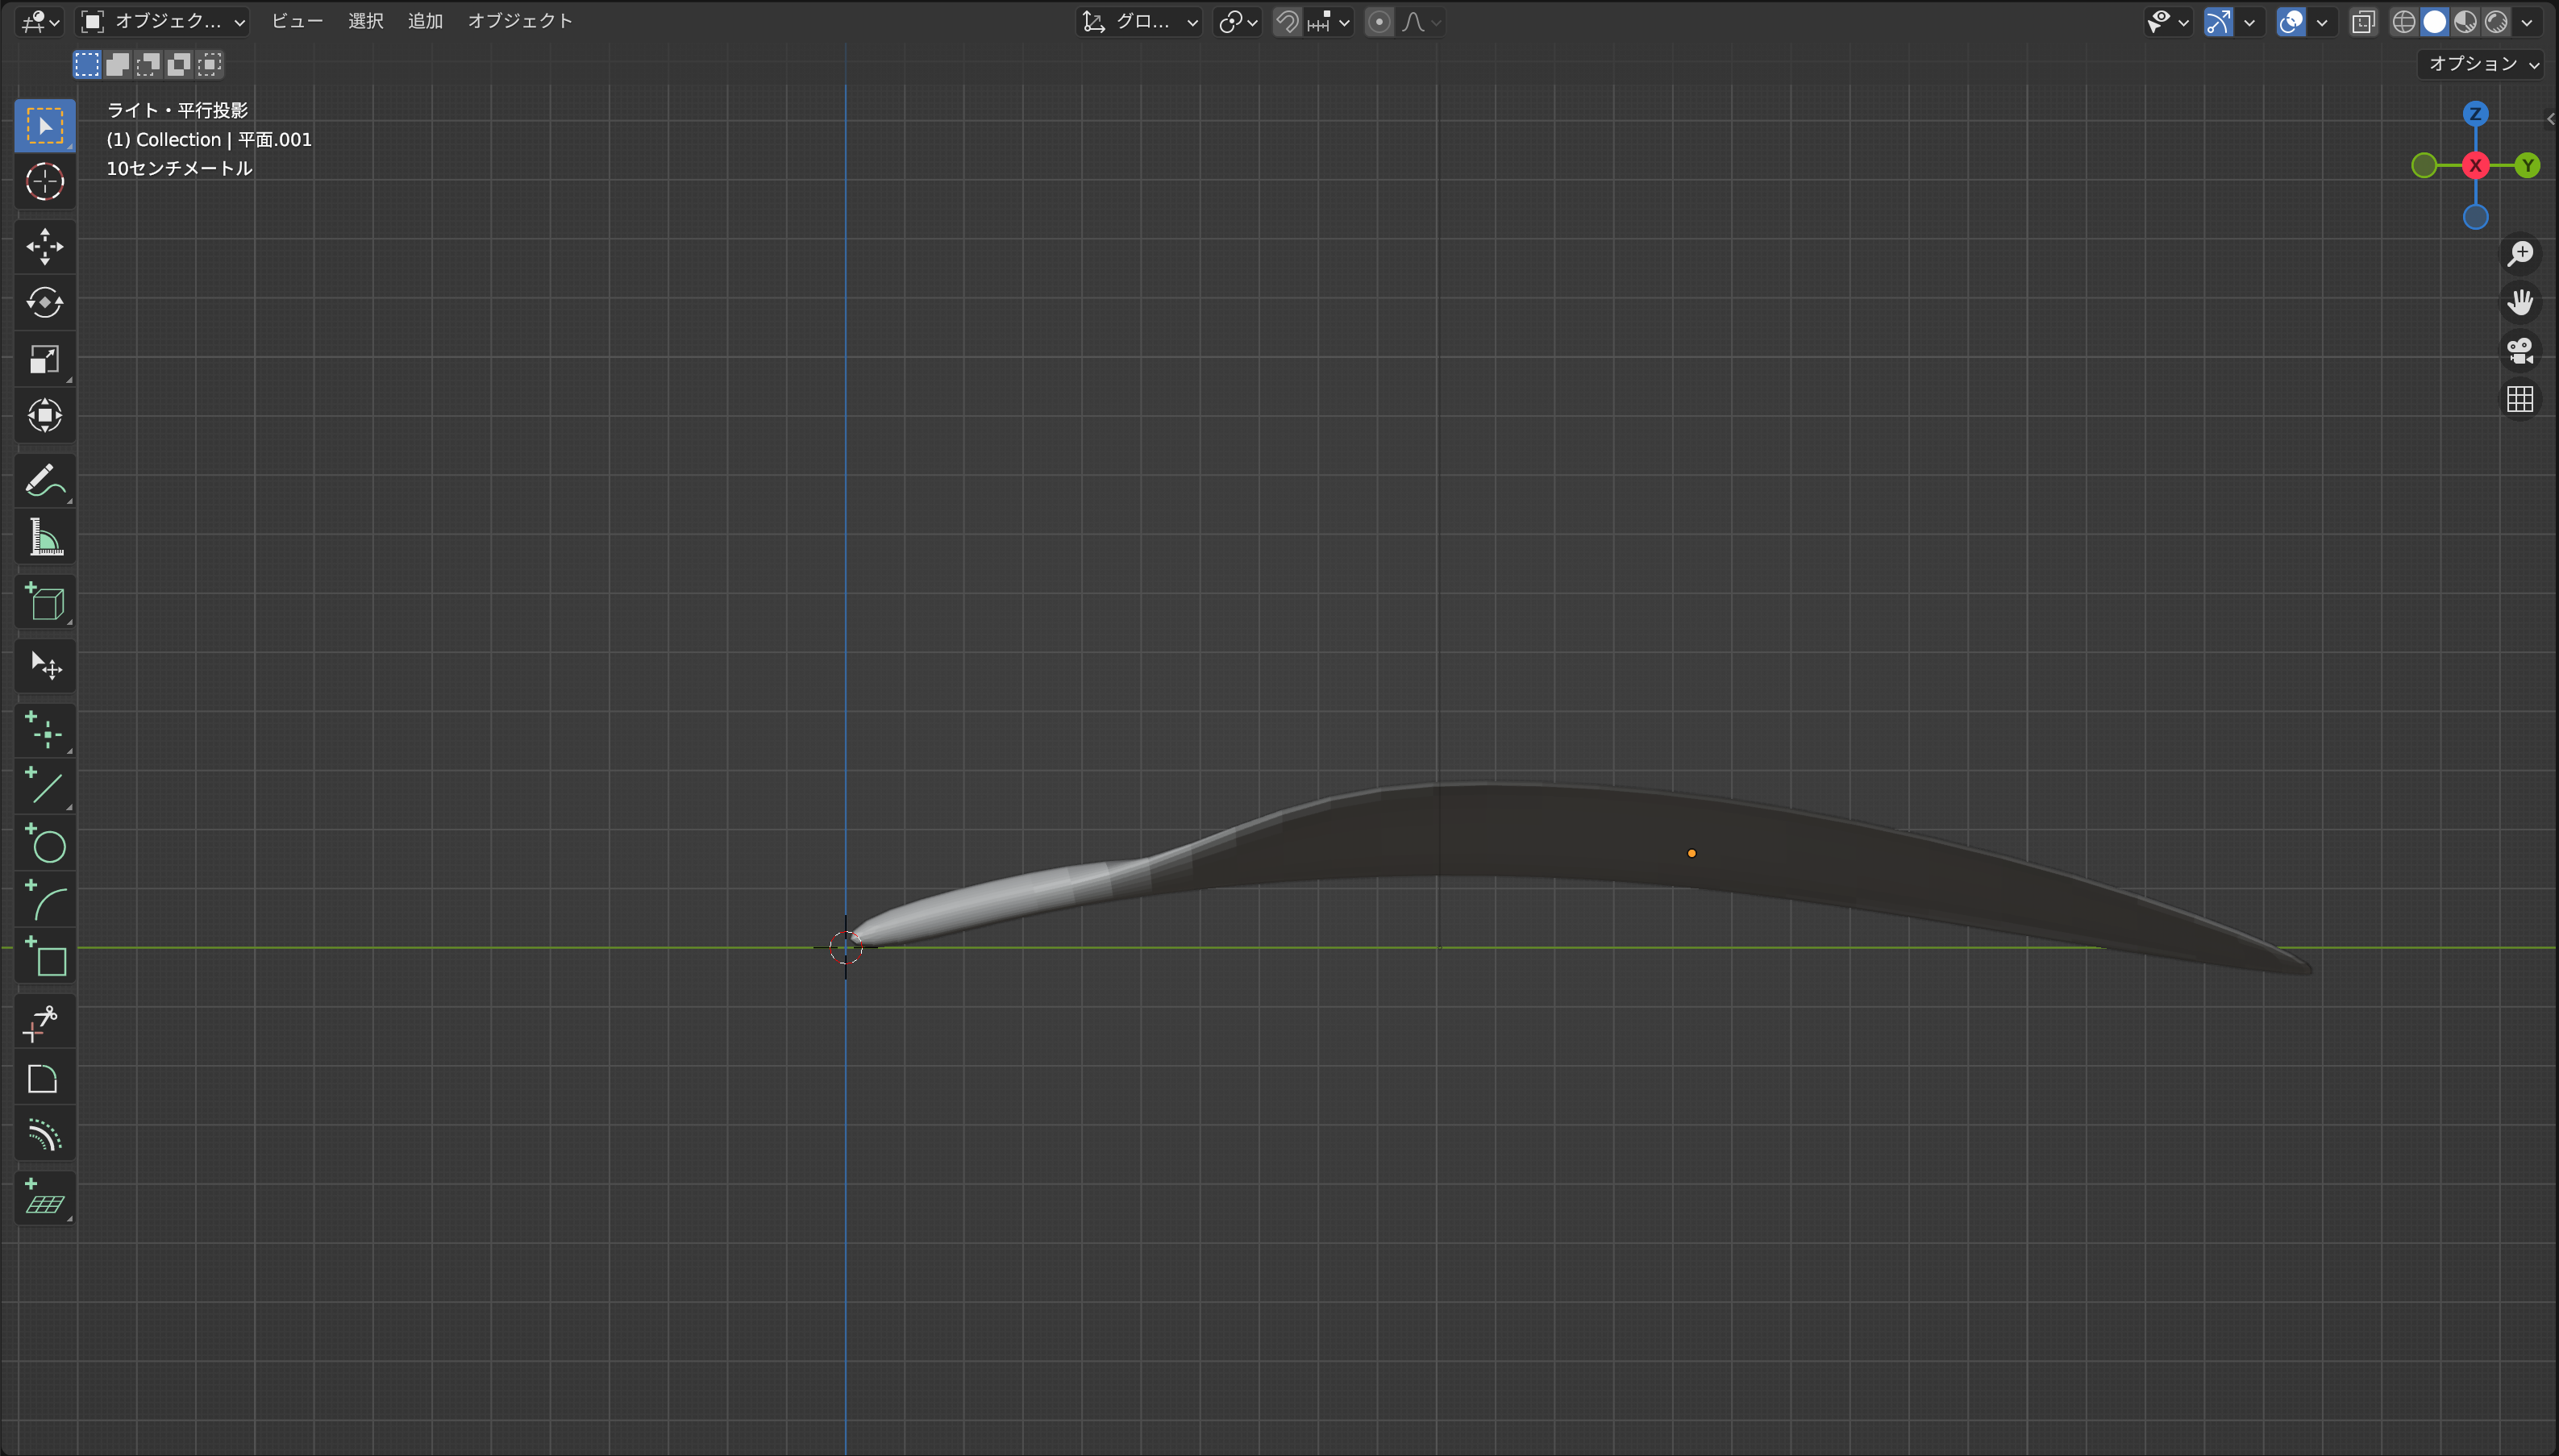
Task: Toggle proportional editing
Action: pos(1379,22)
